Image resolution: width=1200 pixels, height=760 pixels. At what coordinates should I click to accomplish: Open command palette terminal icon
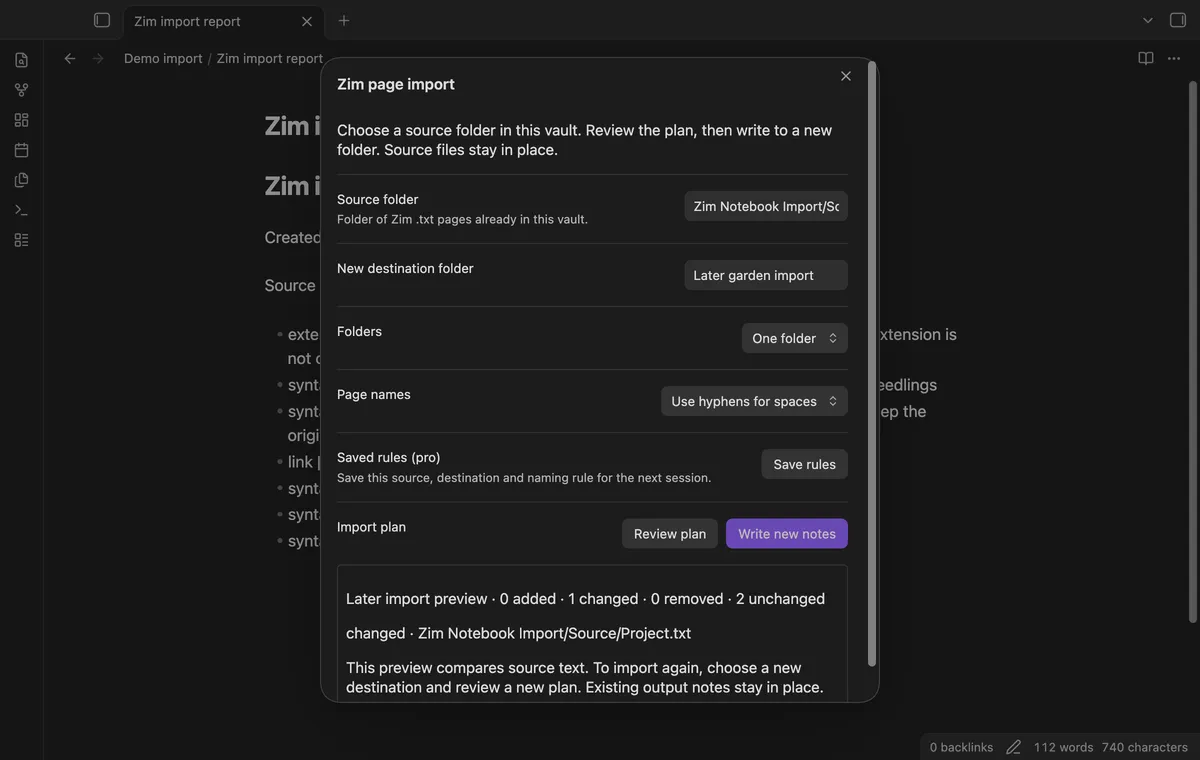[21, 210]
